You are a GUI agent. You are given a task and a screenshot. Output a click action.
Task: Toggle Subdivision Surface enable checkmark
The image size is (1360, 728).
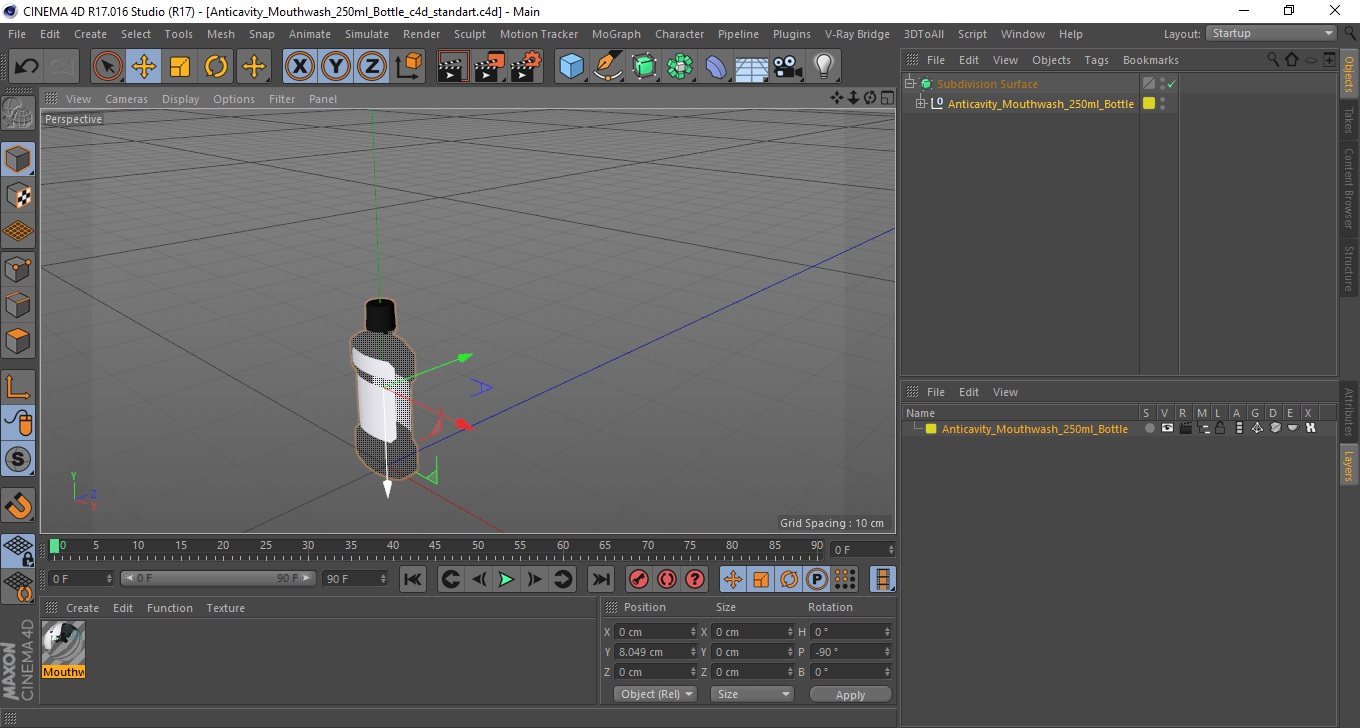tap(1171, 84)
